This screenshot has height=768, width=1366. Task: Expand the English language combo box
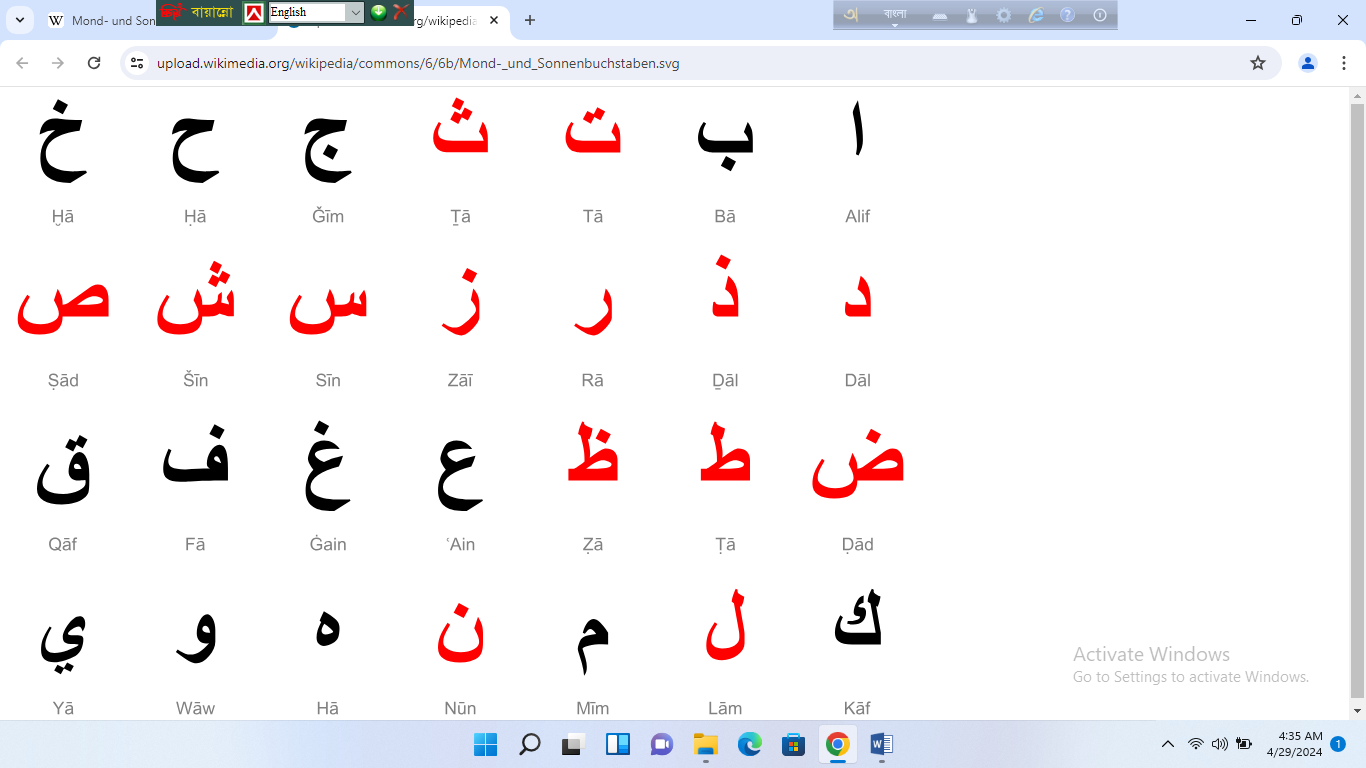pos(355,12)
